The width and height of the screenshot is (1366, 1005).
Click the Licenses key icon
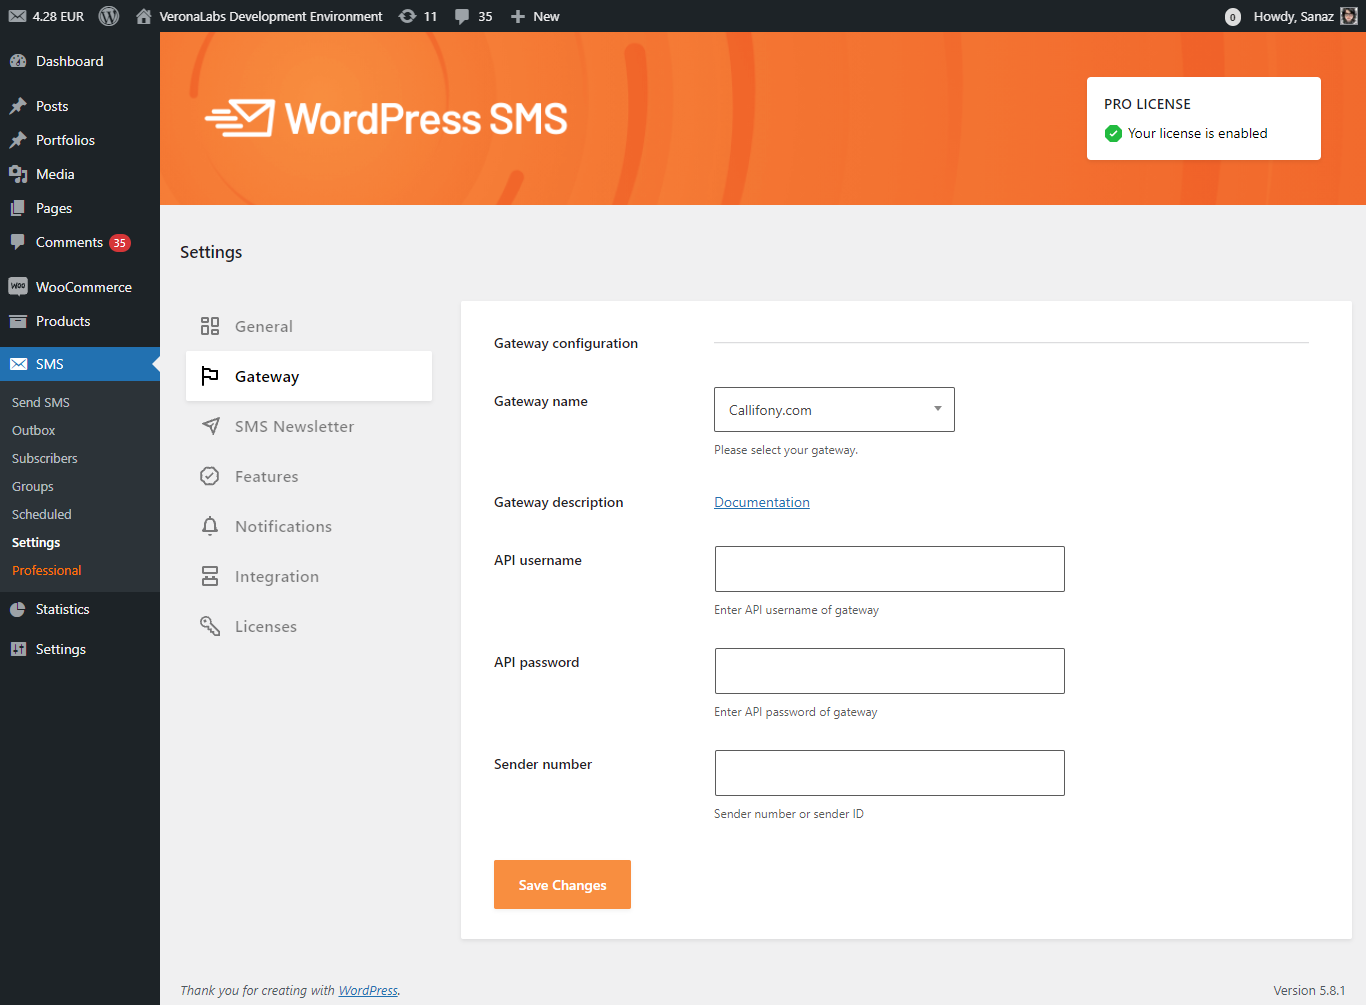pos(210,626)
